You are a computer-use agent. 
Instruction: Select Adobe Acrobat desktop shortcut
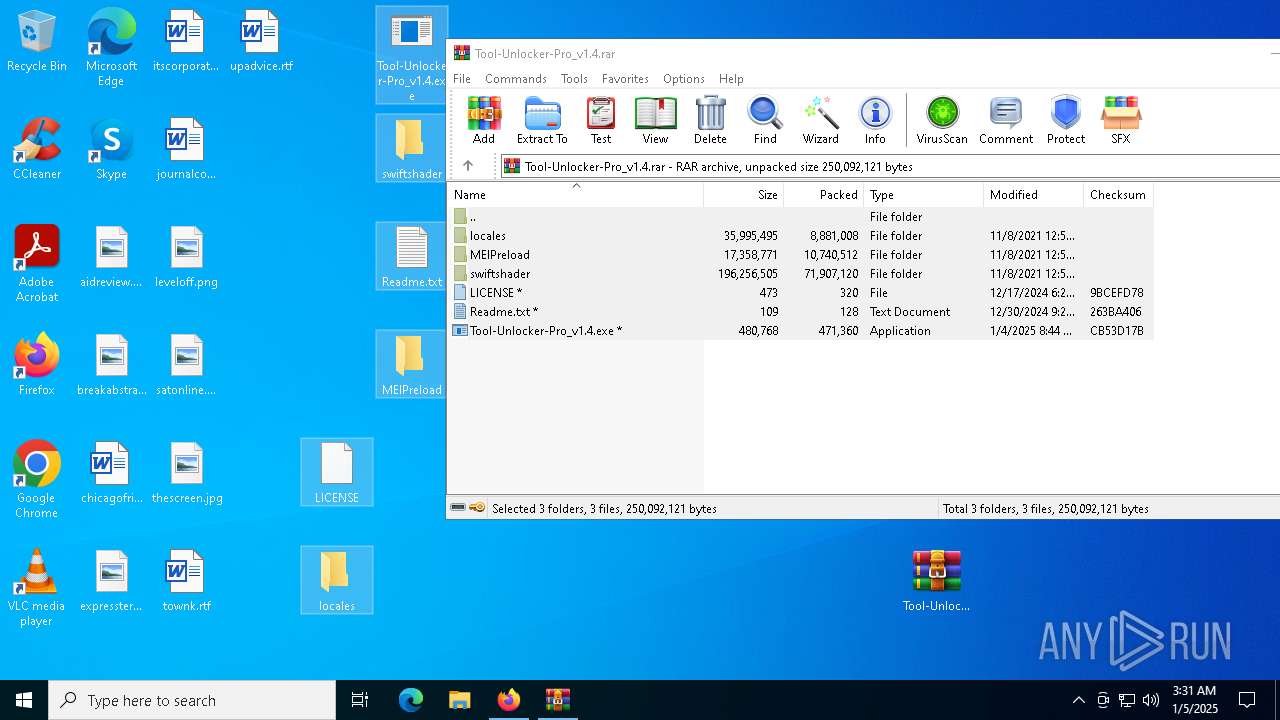(37, 264)
